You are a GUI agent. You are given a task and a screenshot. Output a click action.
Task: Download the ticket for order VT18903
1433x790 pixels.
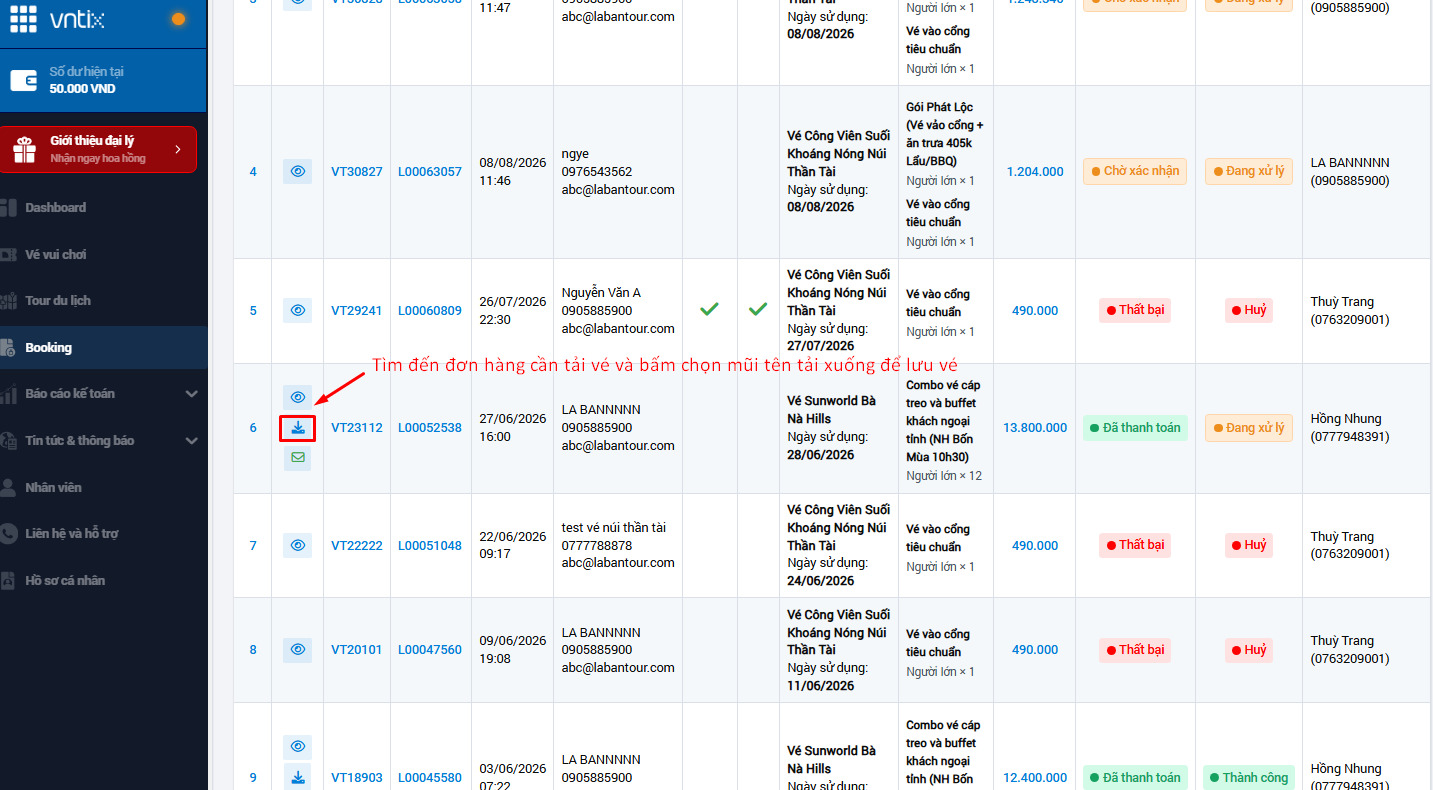[x=297, y=776]
